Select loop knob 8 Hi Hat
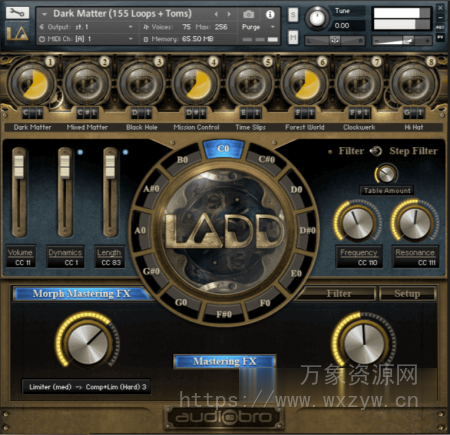Viewport: 450px width, 435px height. coord(413,83)
